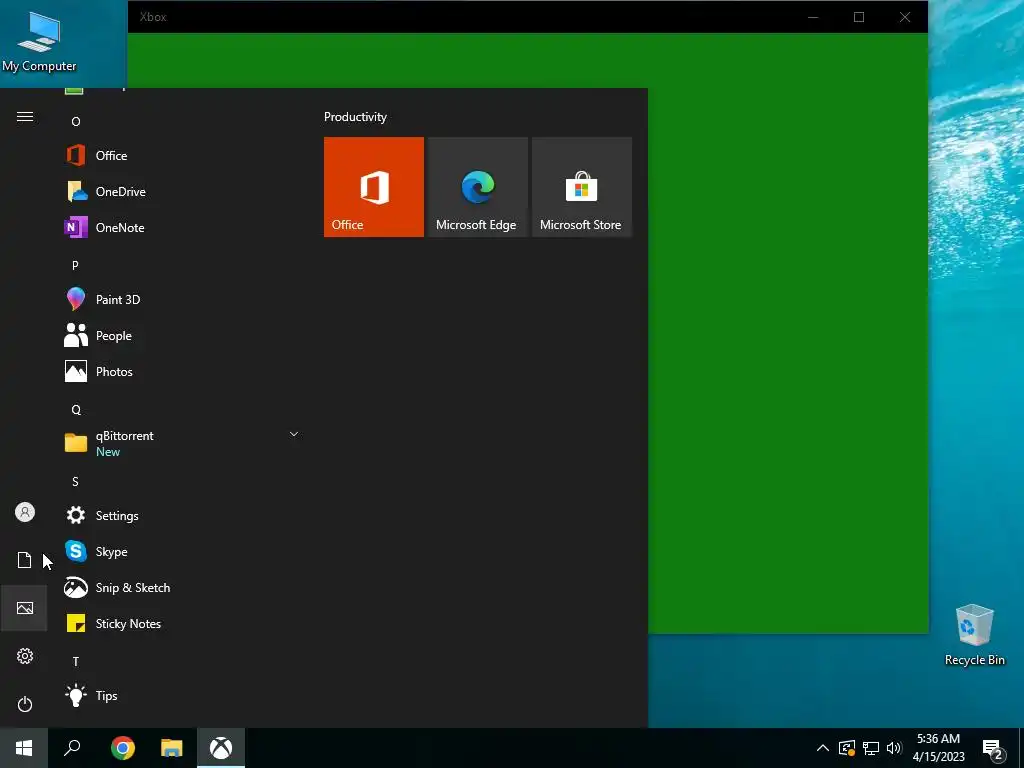Select the My Computer desktop icon
This screenshot has height=768, width=1024.
pyautogui.click(x=39, y=41)
